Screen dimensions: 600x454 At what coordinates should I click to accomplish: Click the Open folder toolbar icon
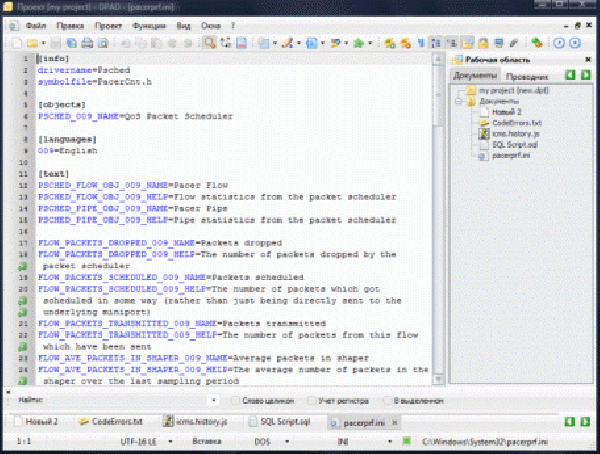[x=33, y=43]
